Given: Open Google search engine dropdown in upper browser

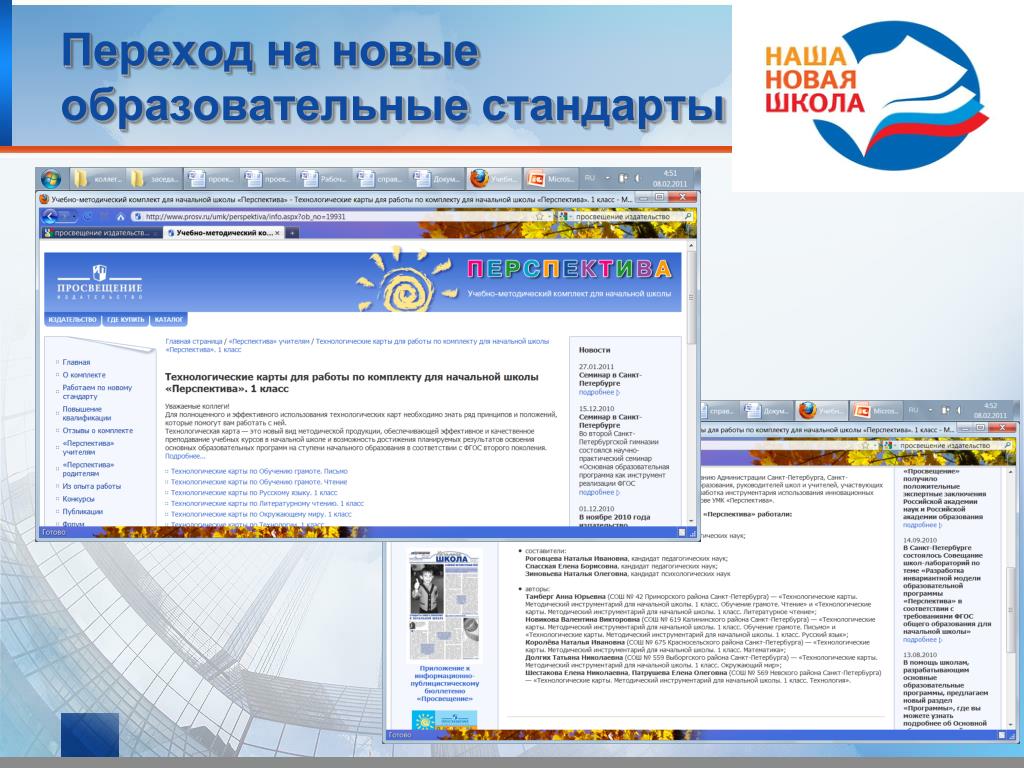Looking at the screenshot, I should tap(564, 216).
